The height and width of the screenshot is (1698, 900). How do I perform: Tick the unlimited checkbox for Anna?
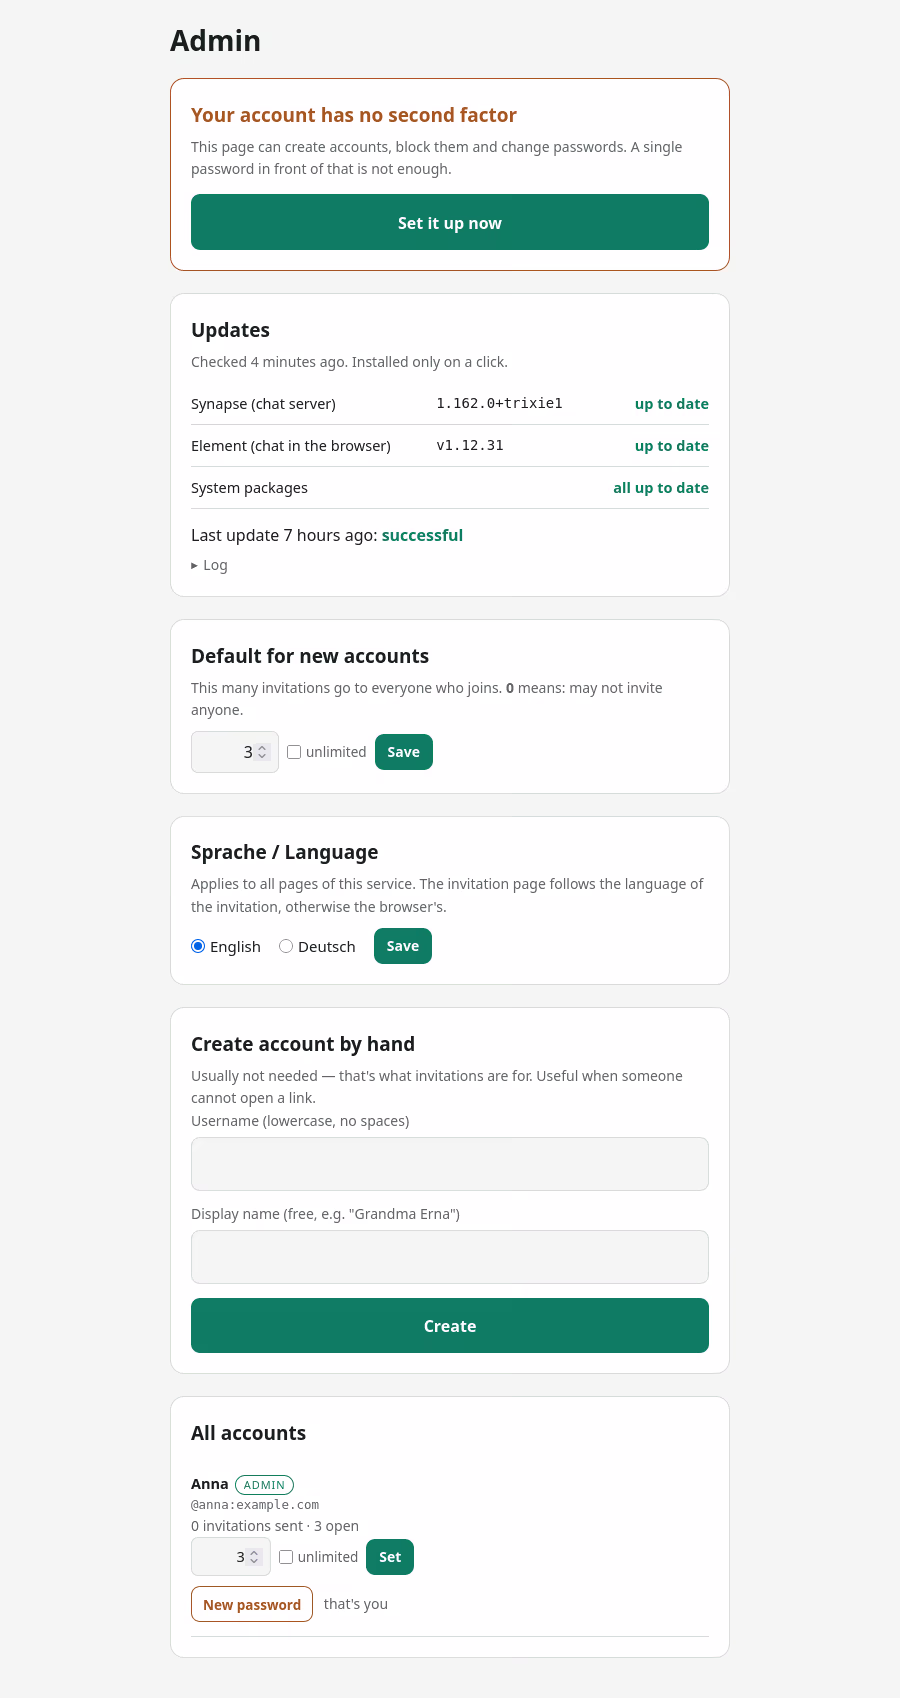pyautogui.click(x=286, y=1557)
